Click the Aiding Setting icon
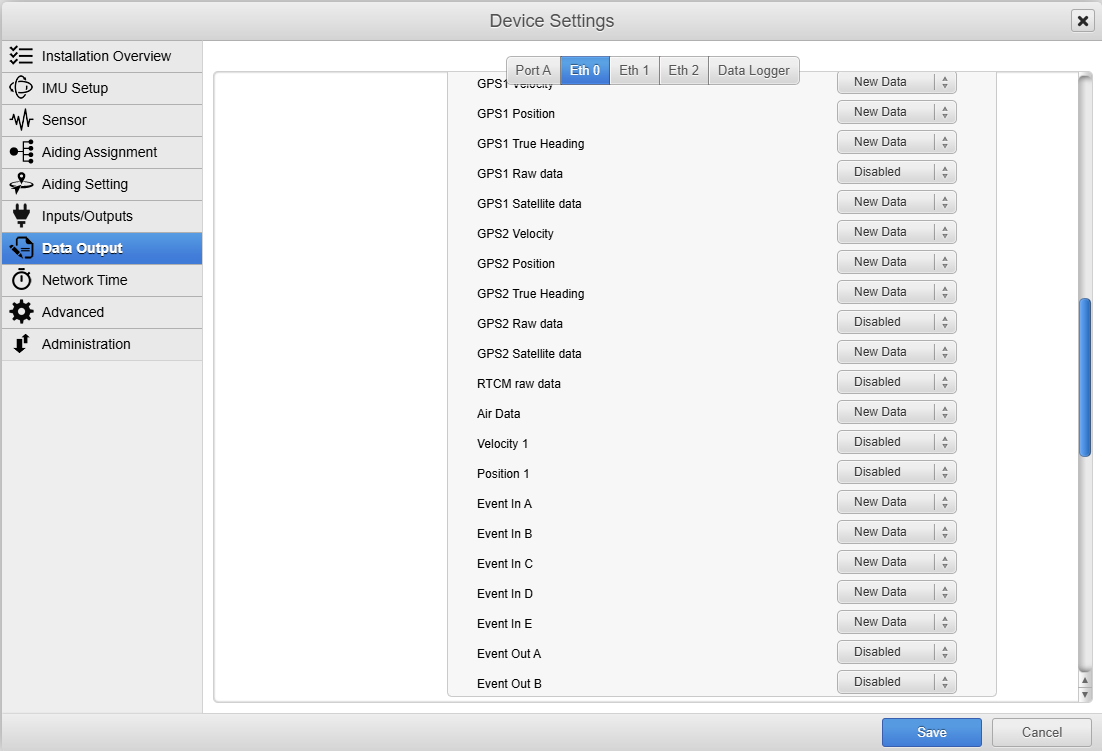Image resolution: width=1102 pixels, height=751 pixels. pos(21,184)
